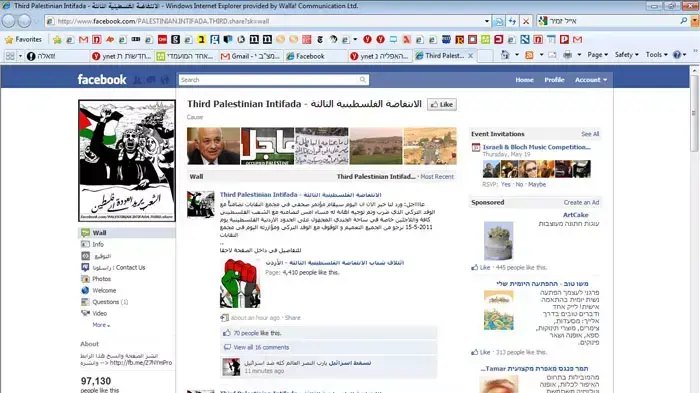This screenshot has width=700, height=393.
Task: Open the Print icon dropdown arrow
Action: tap(579, 55)
